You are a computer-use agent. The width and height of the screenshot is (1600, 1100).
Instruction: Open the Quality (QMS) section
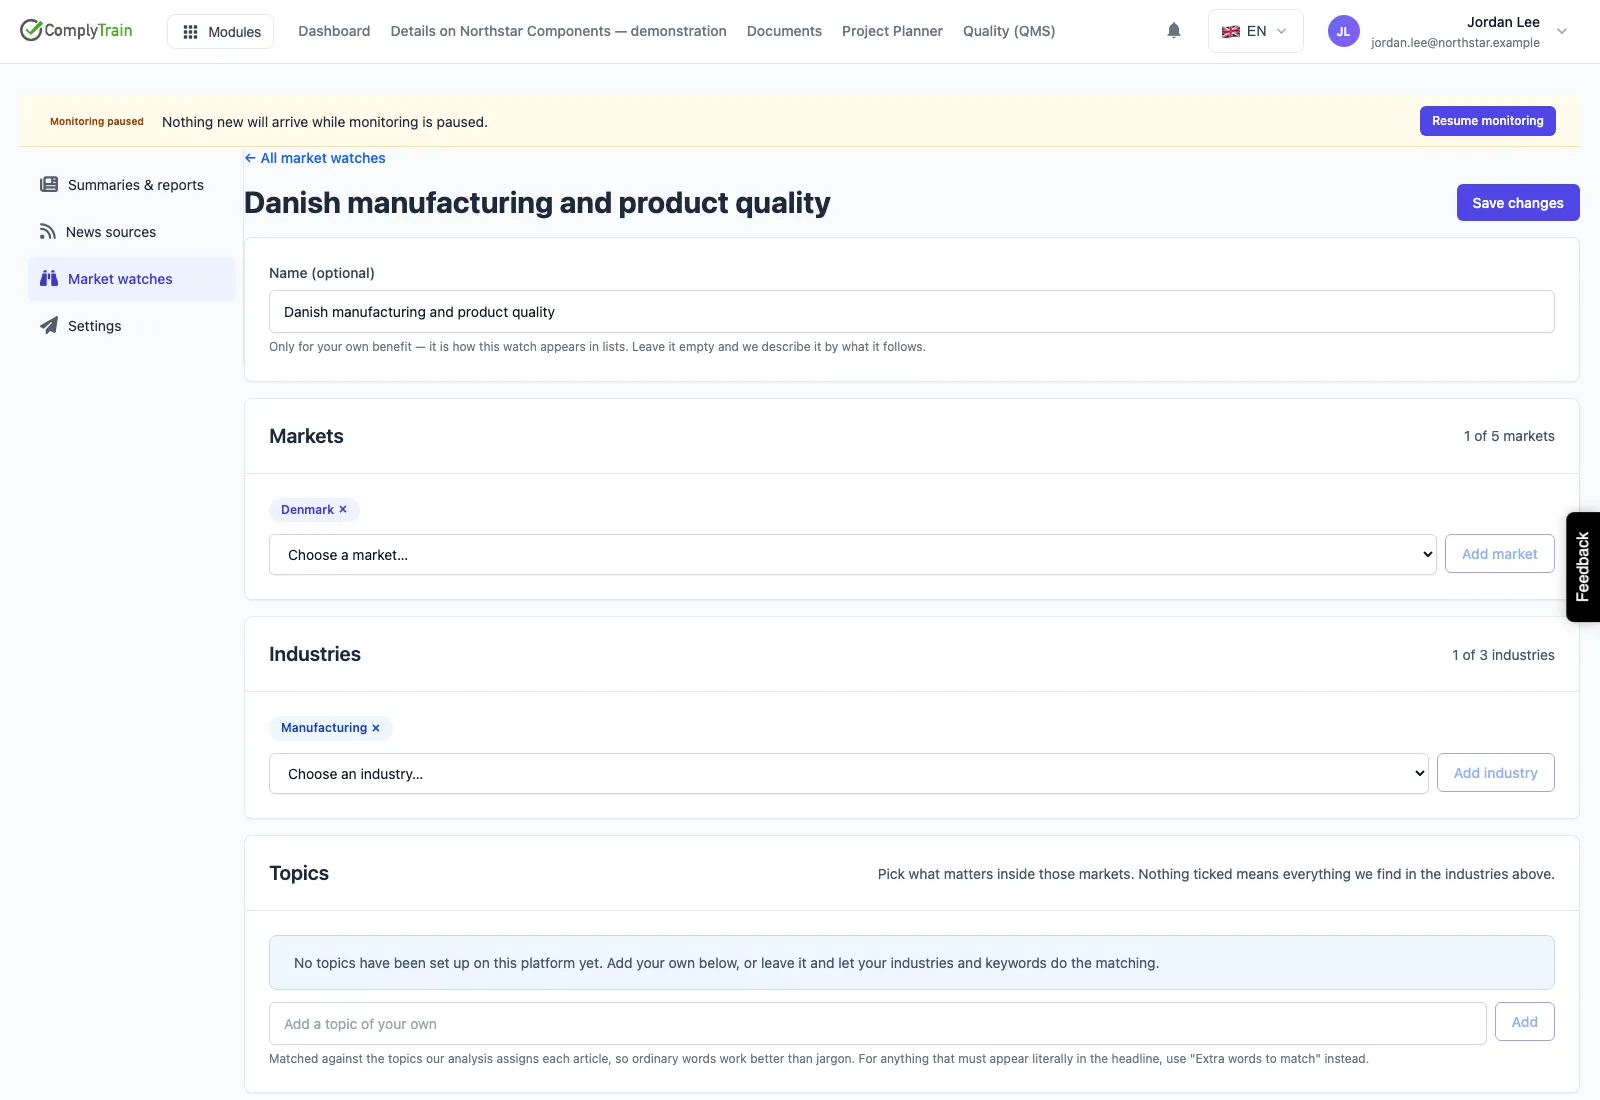(x=1009, y=31)
